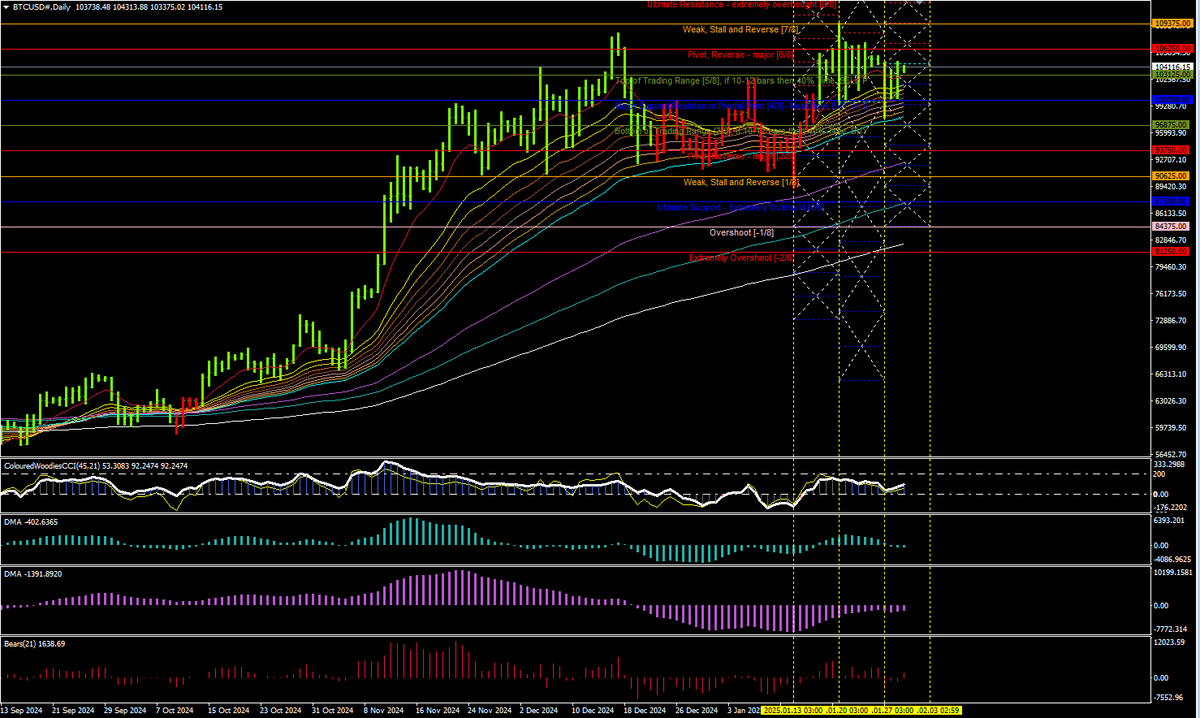1200x718 pixels.
Task: Select the 'Weak, Stall and Reverse [7/8]' label
Action: 740,30
